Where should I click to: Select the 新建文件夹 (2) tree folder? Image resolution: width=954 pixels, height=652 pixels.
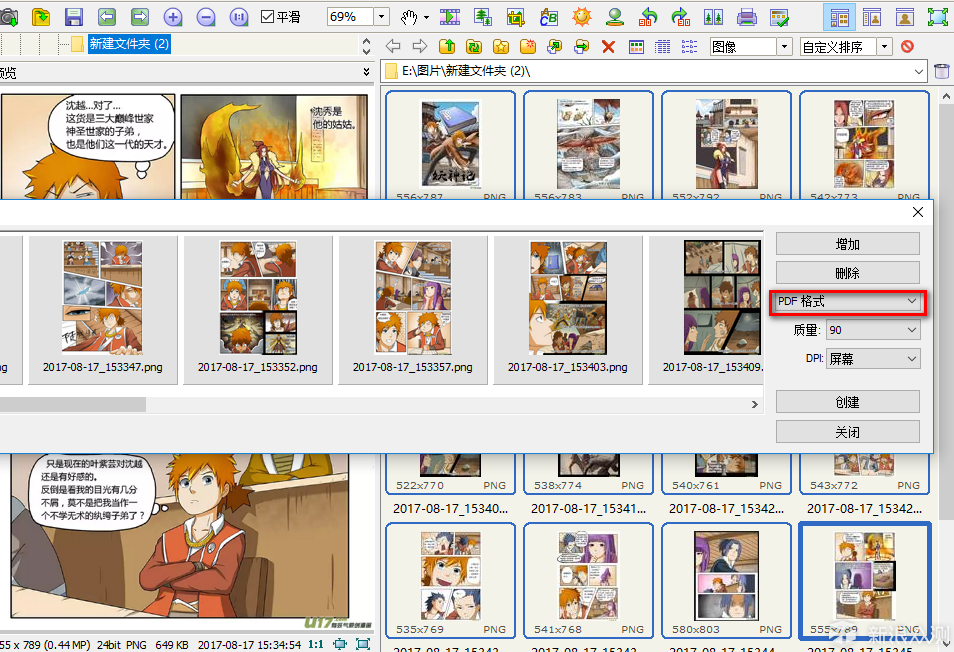point(129,44)
